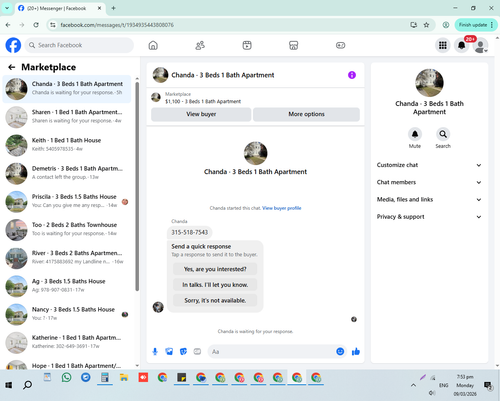
Task: Open a new browser tab
Action: [113, 8]
